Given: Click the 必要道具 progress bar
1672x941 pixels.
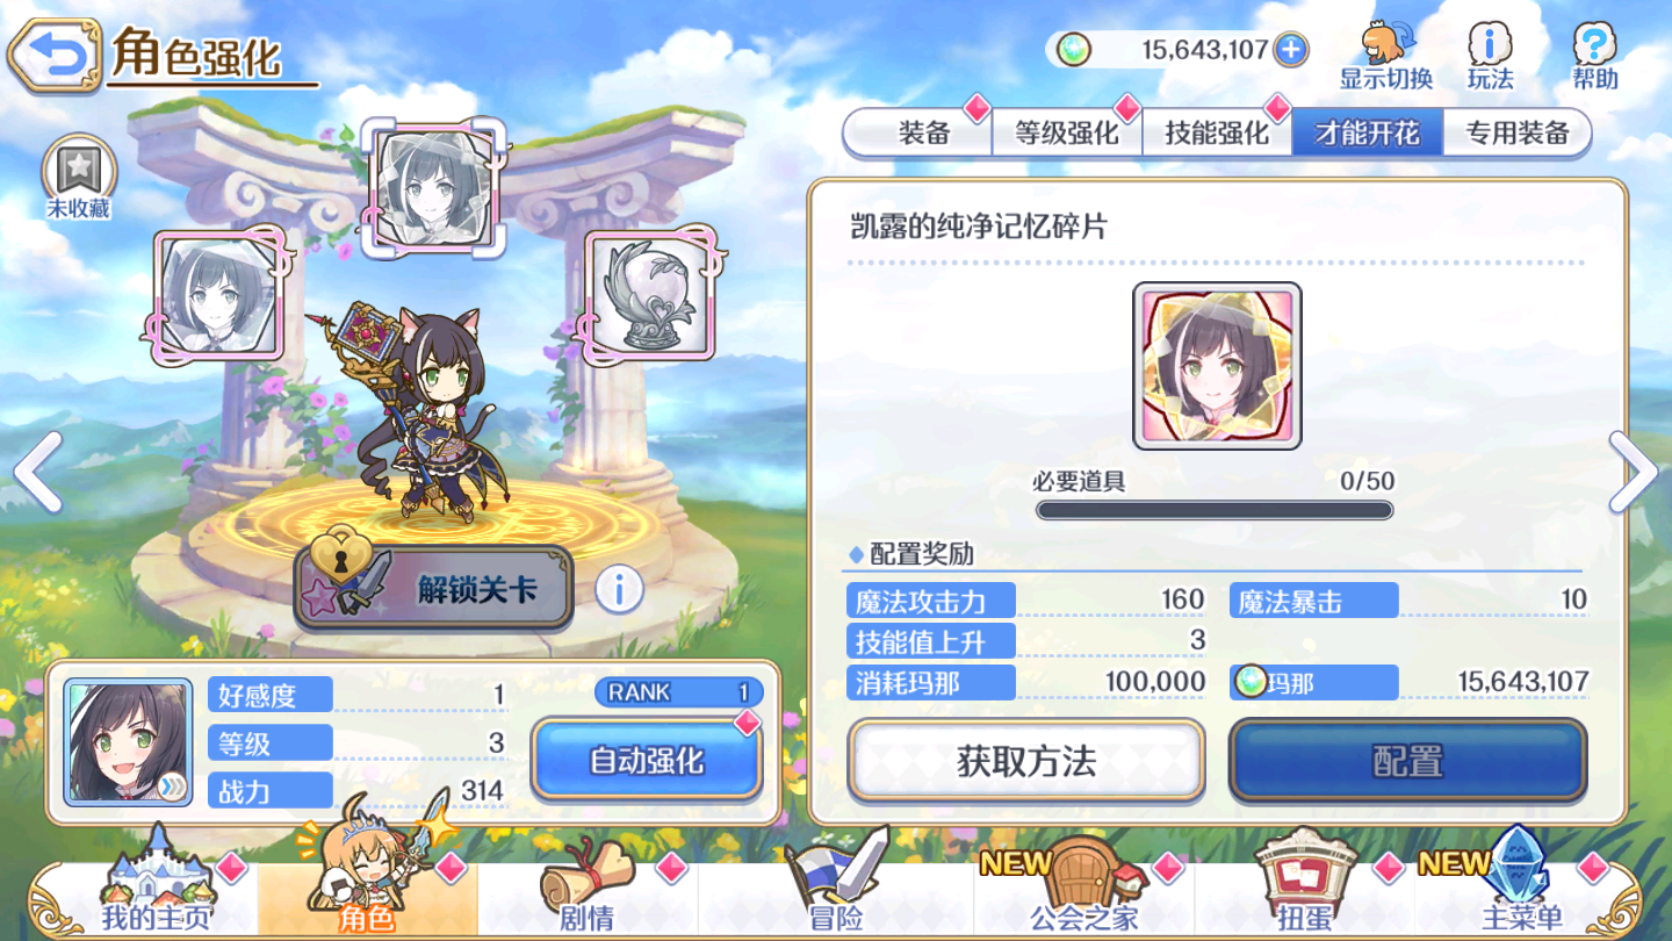Looking at the screenshot, I should coord(1214,510).
